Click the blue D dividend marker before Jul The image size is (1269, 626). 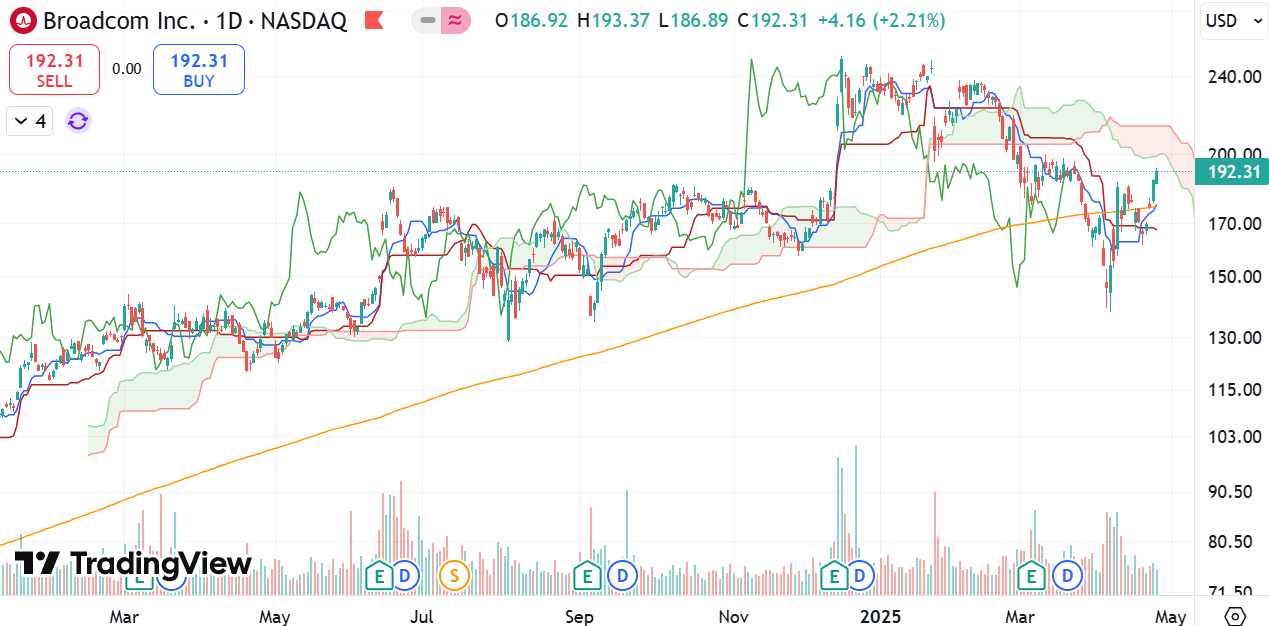tap(405, 576)
